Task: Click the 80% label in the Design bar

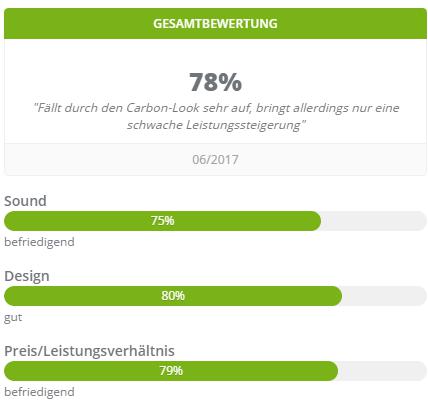Action: click(x=173, y=295)
